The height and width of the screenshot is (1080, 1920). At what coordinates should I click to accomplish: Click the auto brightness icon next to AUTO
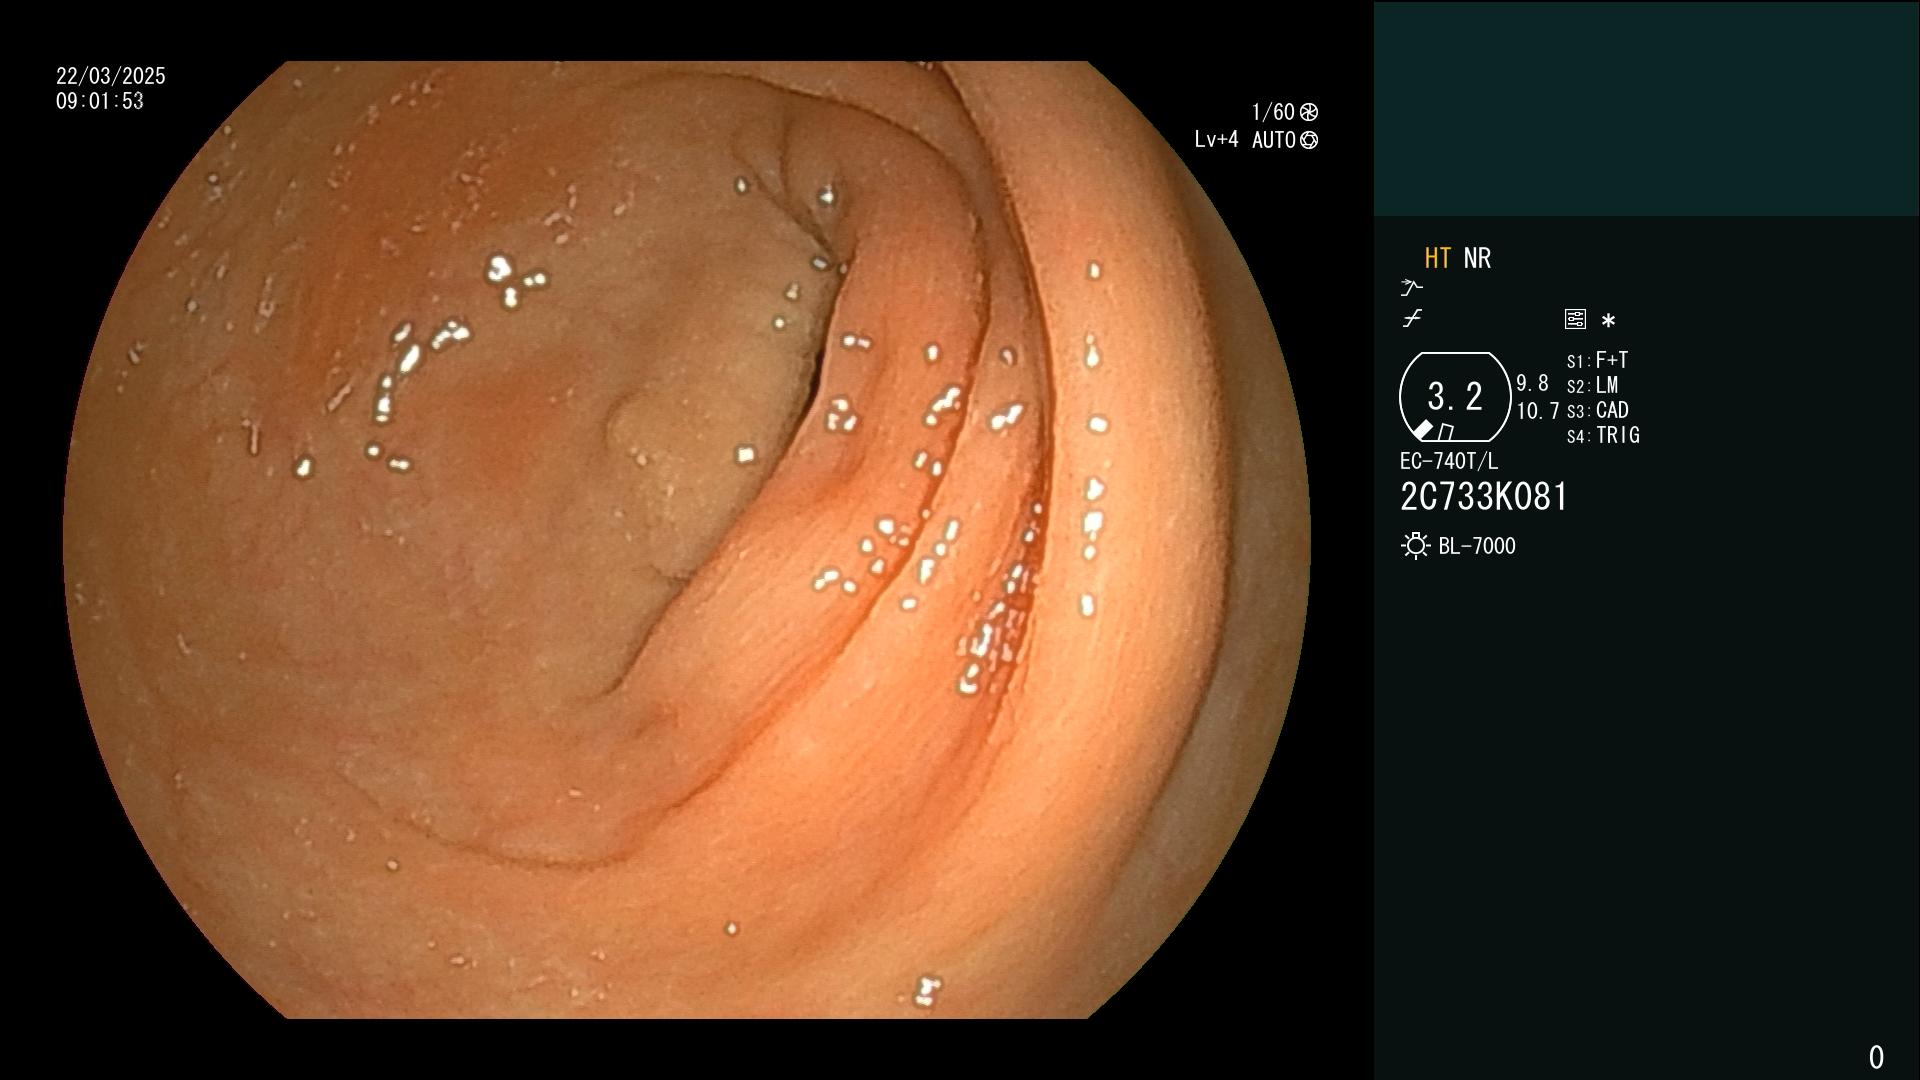point(1309,140)
